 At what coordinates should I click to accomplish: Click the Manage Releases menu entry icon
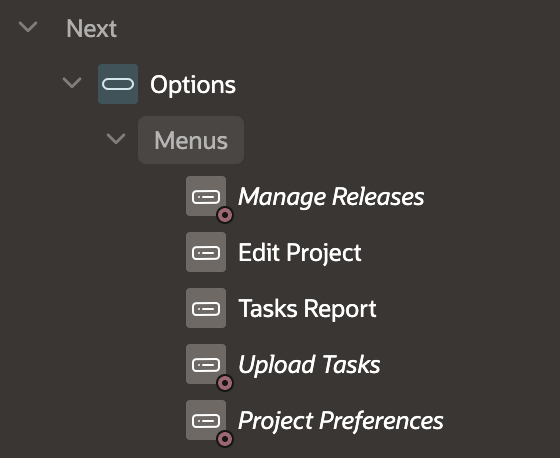click(x=206, y=196)
